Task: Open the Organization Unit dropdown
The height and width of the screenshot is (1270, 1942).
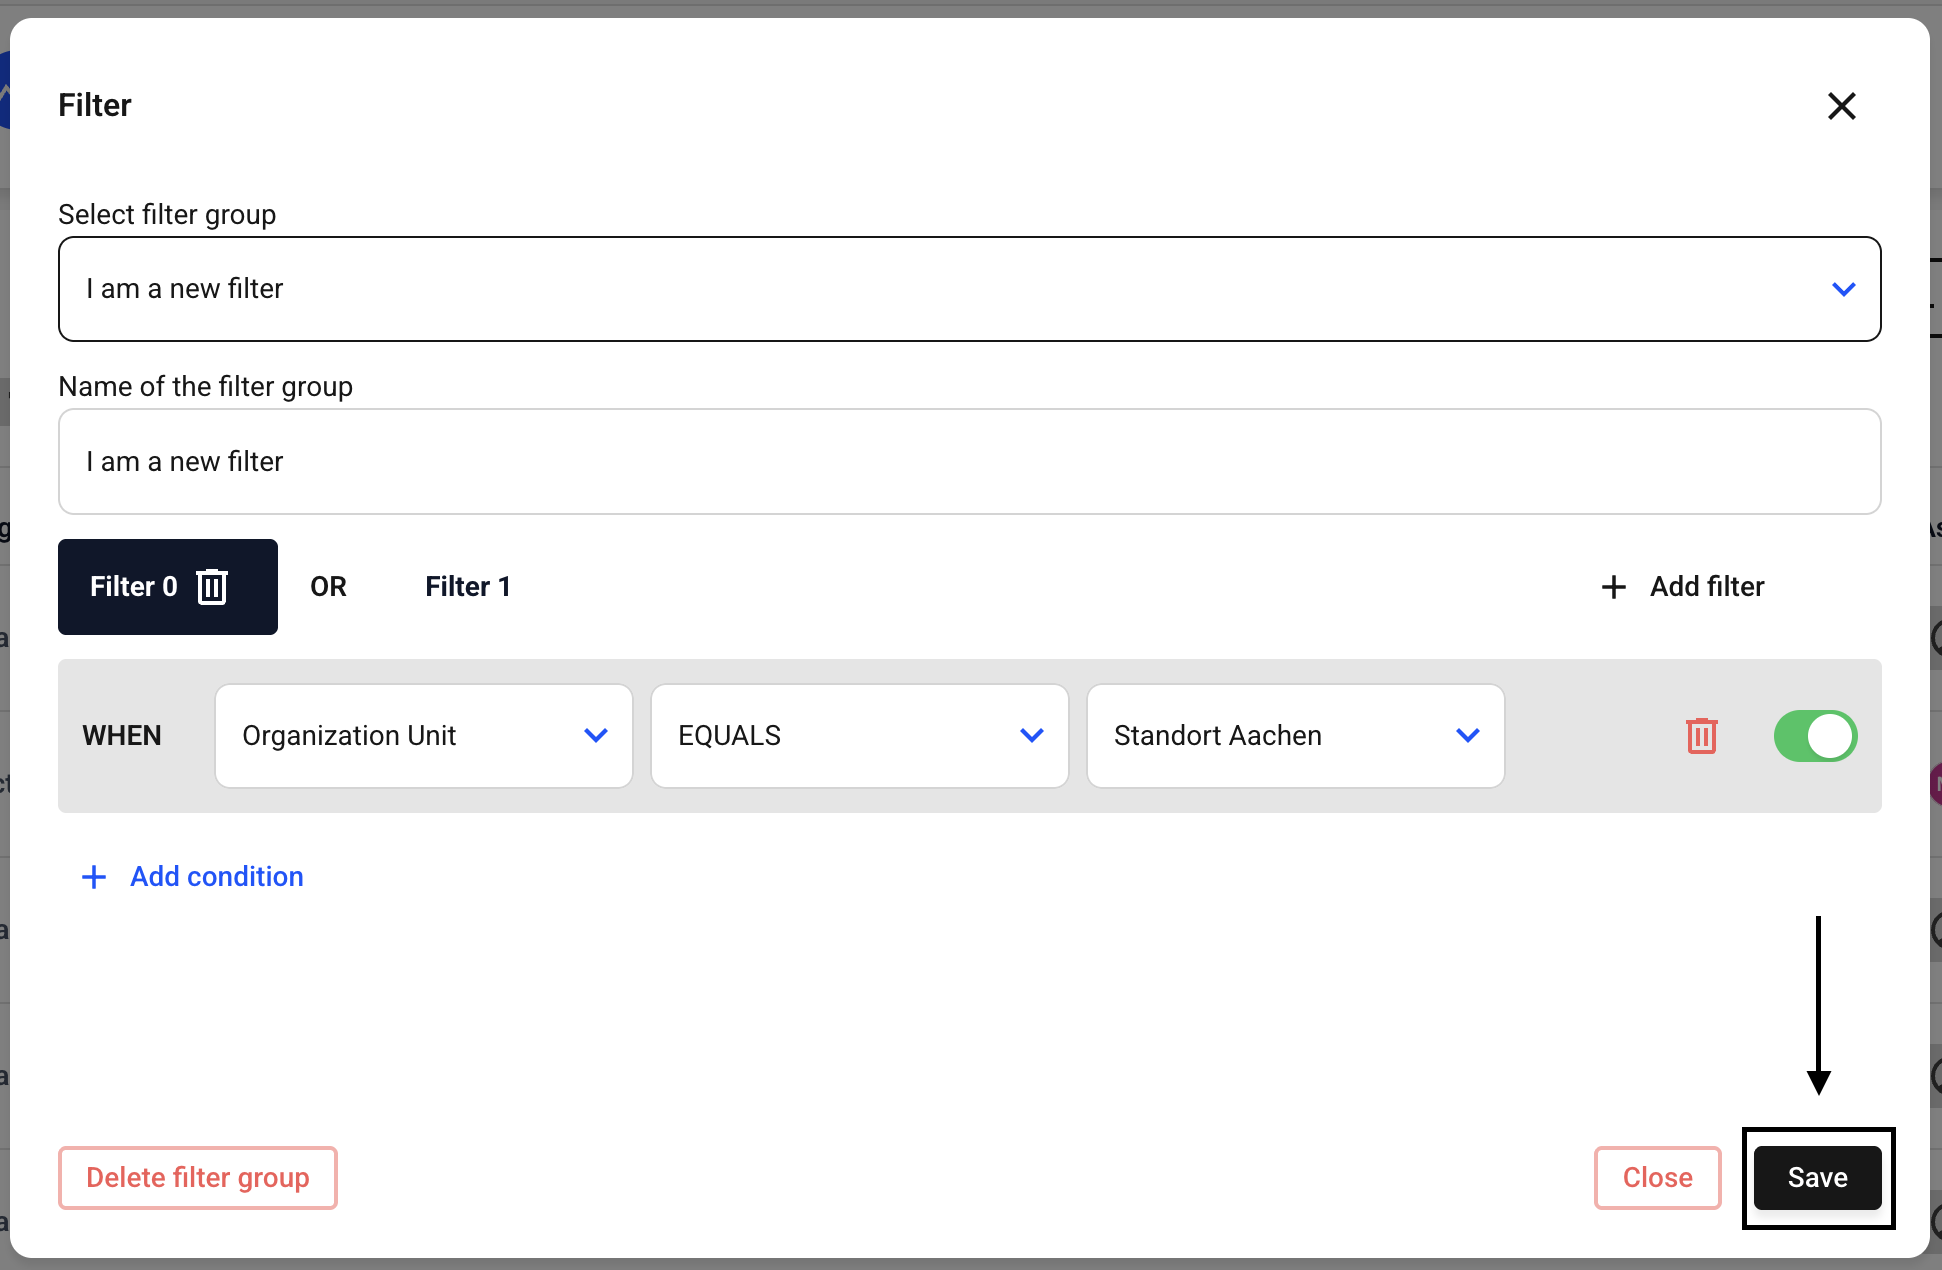Action: [x=423, y=736]
